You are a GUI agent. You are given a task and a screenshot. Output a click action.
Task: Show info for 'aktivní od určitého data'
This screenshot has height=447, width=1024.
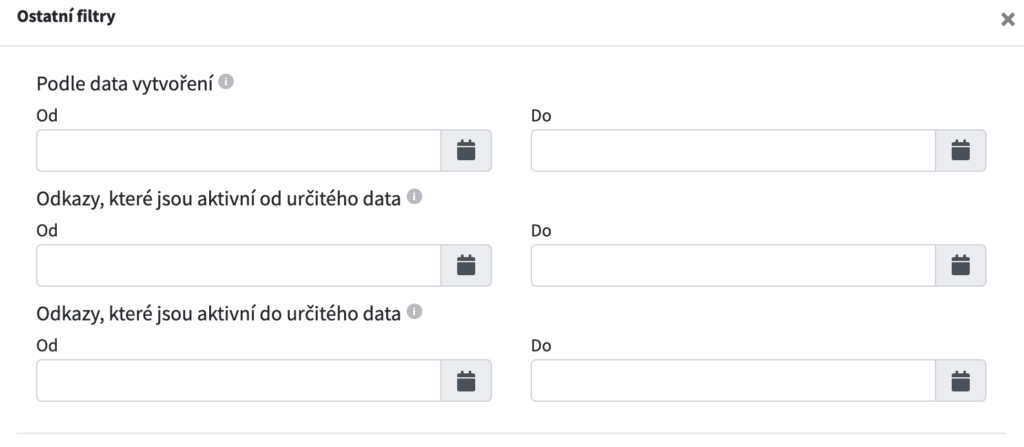[414, 197]
